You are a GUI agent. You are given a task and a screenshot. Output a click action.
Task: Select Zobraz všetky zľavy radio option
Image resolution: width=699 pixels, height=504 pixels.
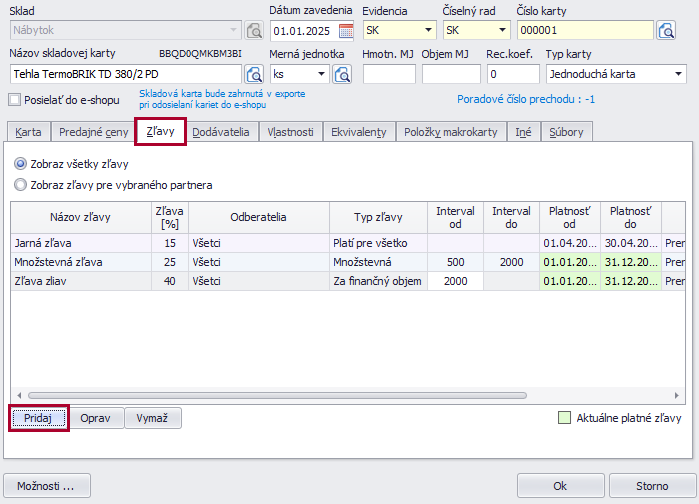tap(20, 164)
